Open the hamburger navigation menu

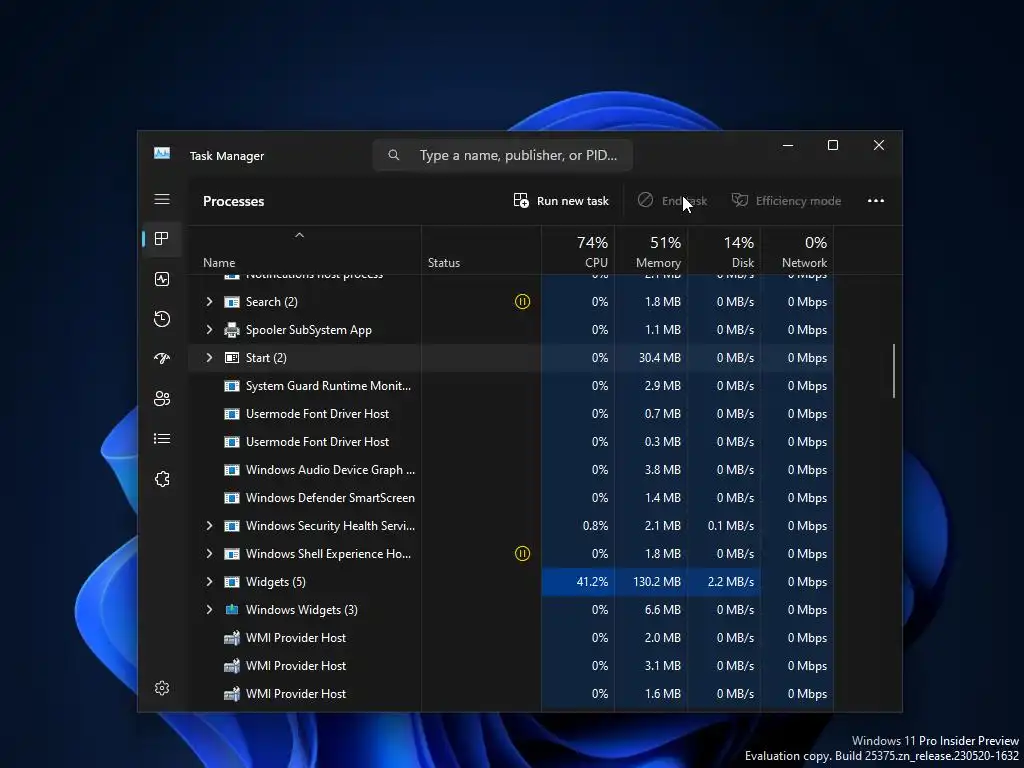click(162, 199)
